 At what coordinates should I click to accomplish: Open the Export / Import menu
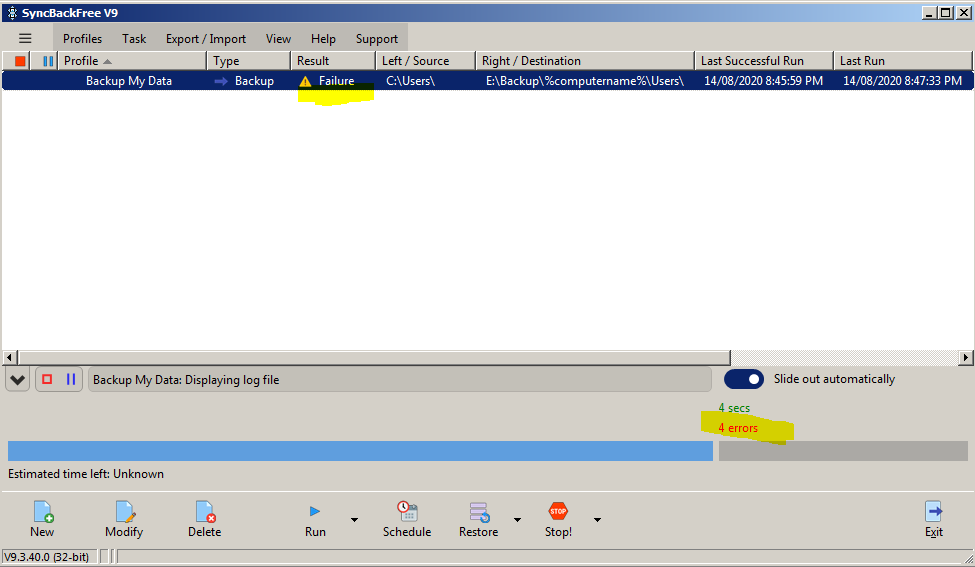click(x=205, y=39)
